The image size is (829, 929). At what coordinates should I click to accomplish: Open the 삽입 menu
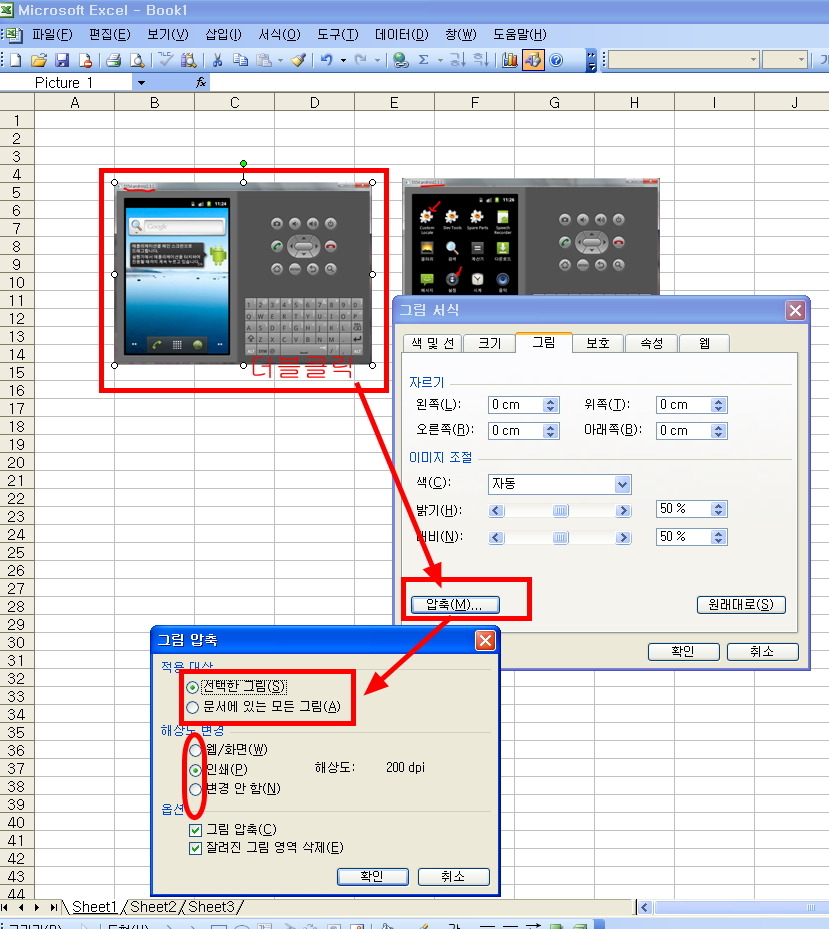223,34
